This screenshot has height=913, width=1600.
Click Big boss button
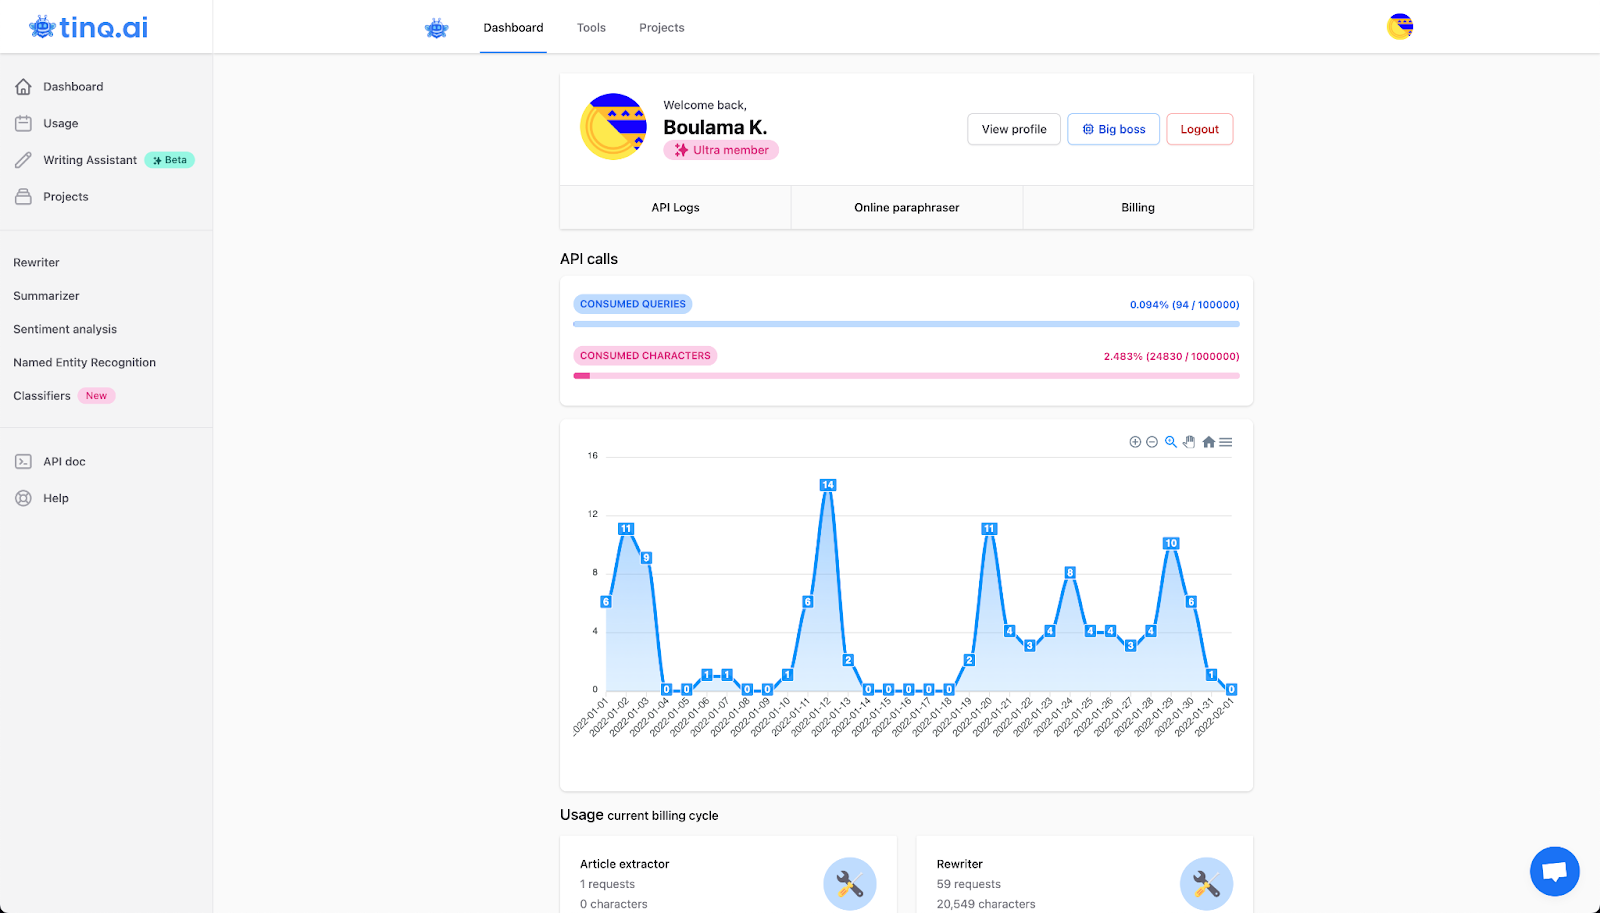click(1113, 129)
